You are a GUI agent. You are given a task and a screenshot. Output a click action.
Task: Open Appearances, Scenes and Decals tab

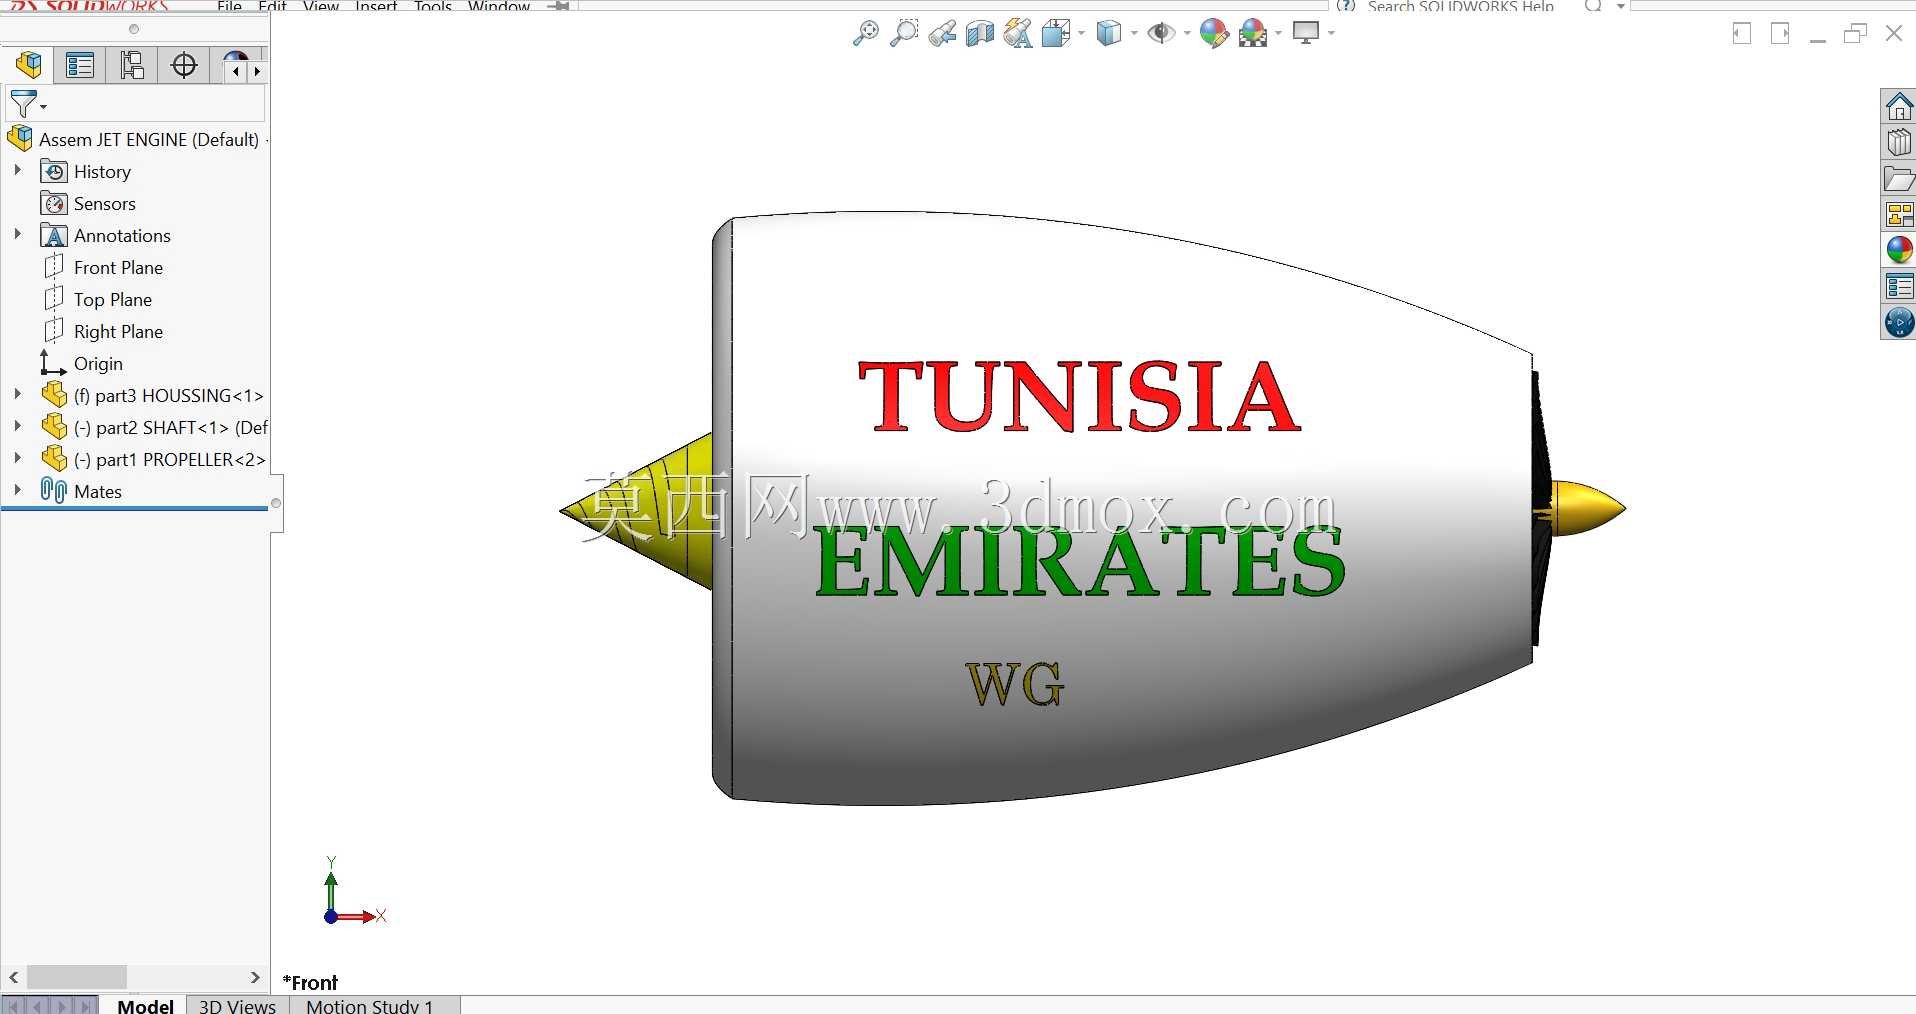point(1899,250)
